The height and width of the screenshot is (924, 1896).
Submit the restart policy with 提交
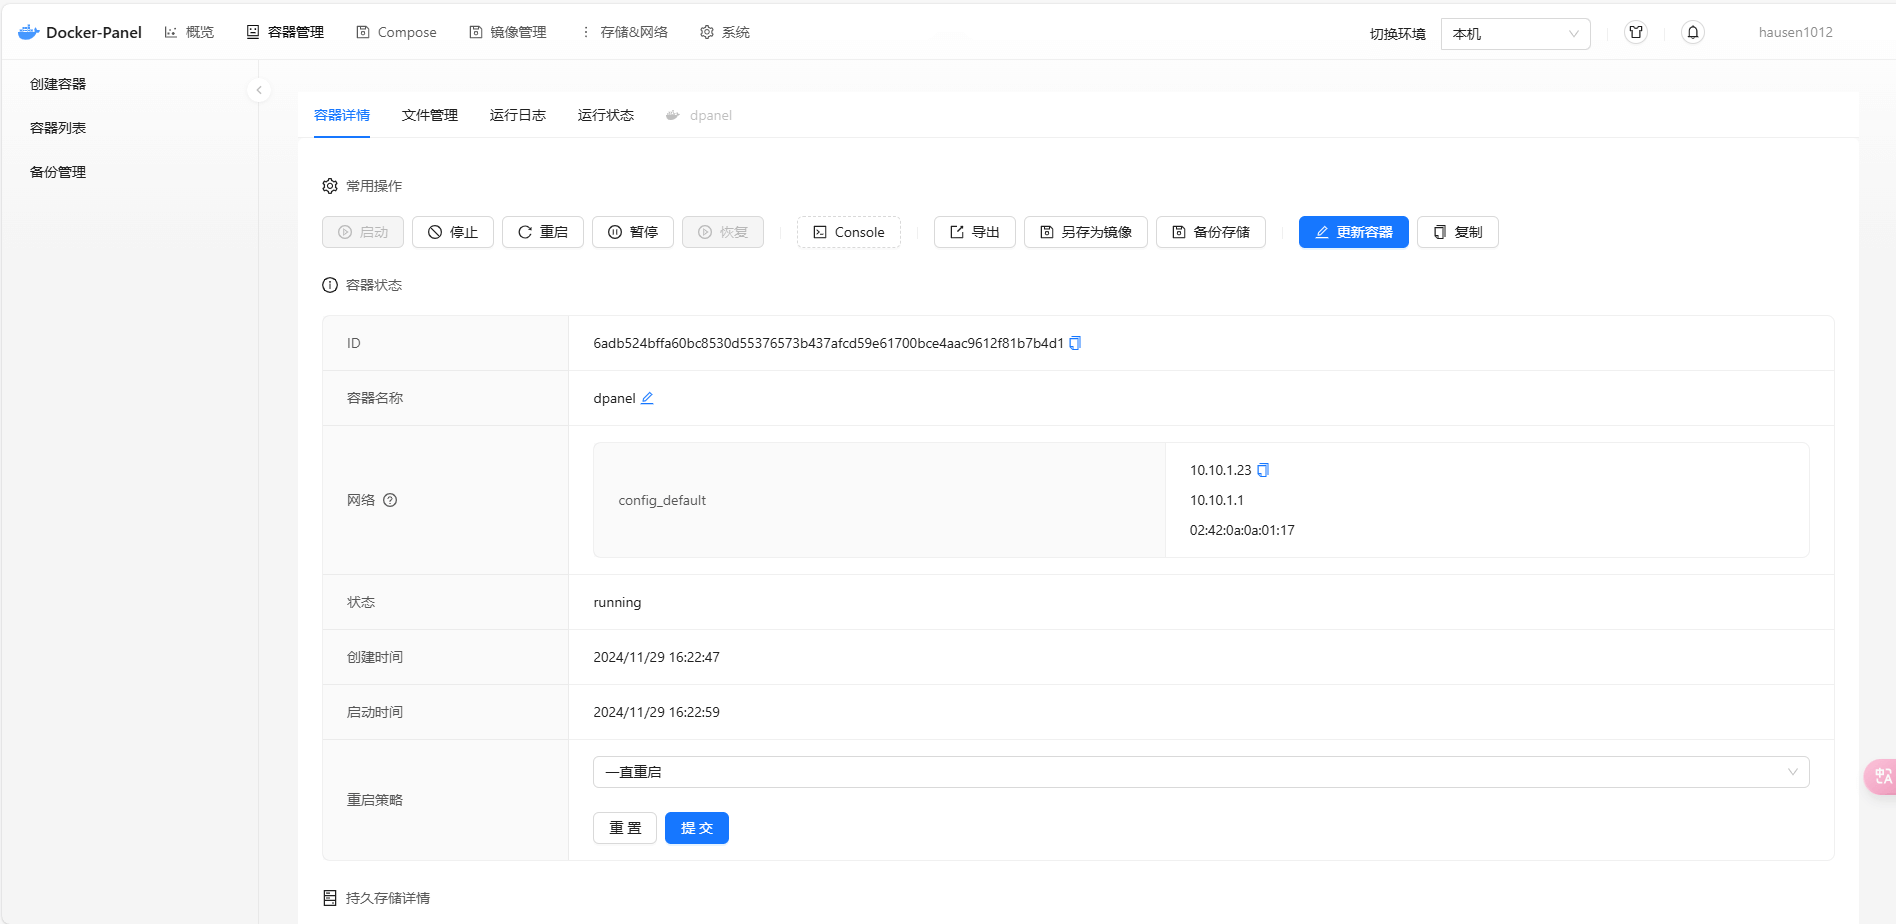[696, 827]
